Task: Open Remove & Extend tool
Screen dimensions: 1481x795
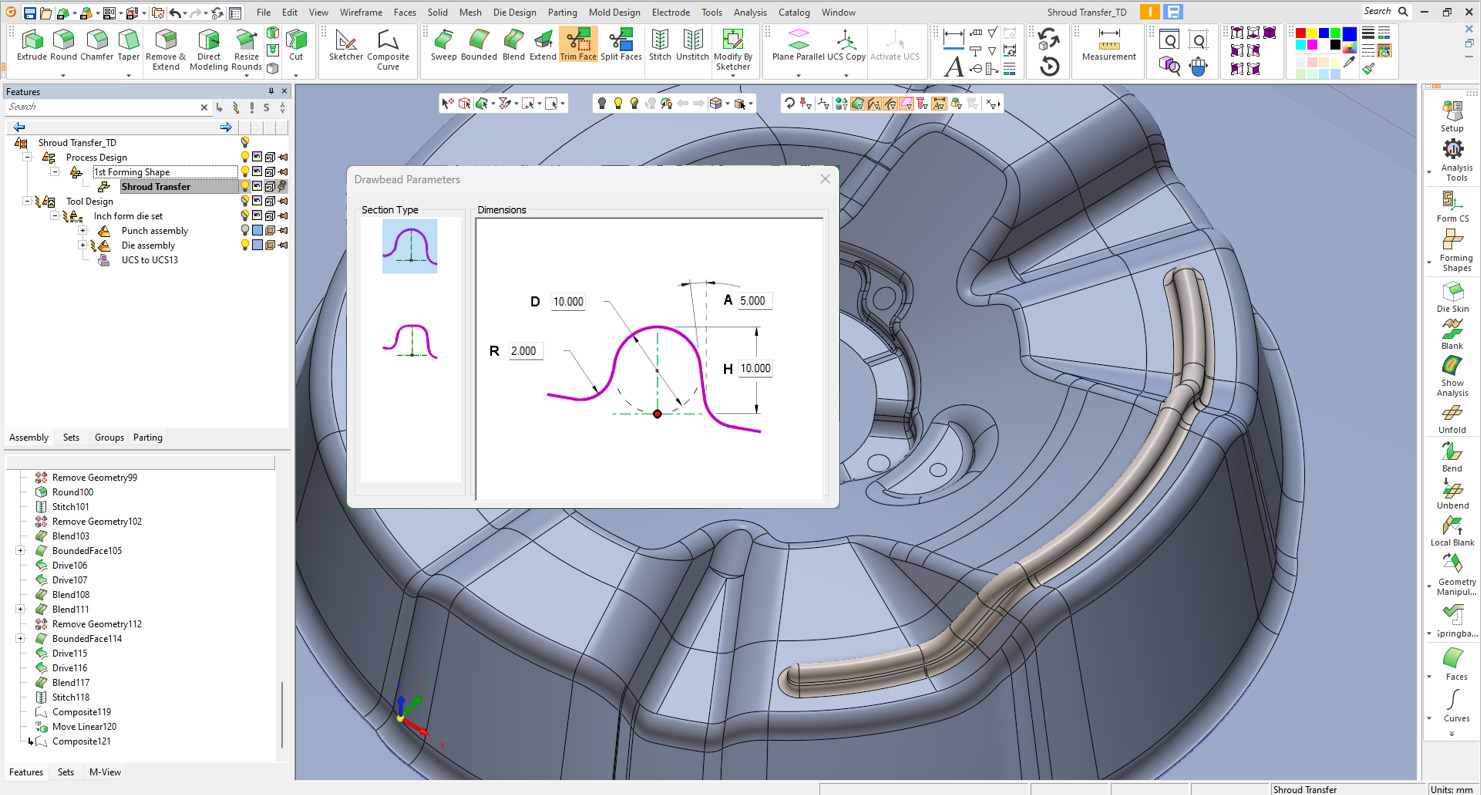Action: pyautogui.click(x=166, y=50)
